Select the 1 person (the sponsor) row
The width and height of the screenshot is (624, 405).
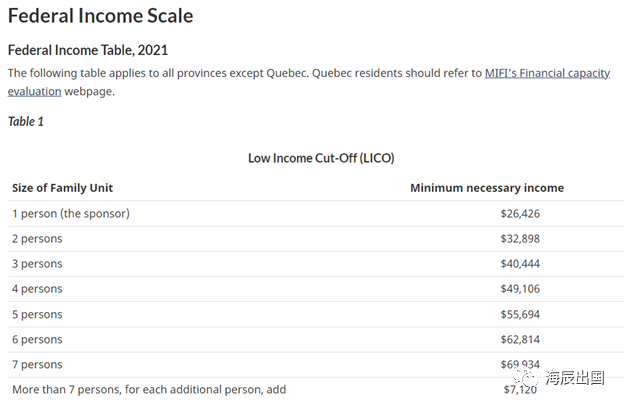316,214
